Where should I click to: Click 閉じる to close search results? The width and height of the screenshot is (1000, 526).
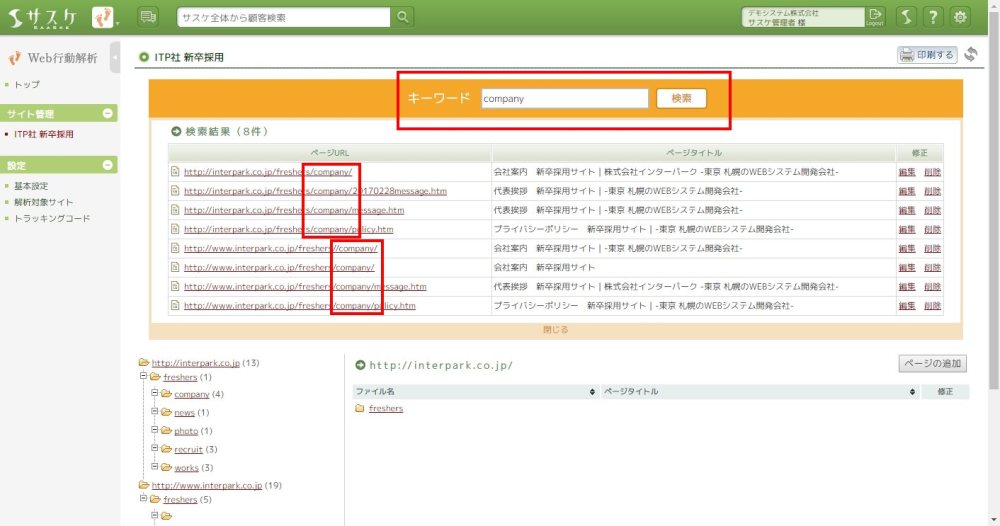555,329
